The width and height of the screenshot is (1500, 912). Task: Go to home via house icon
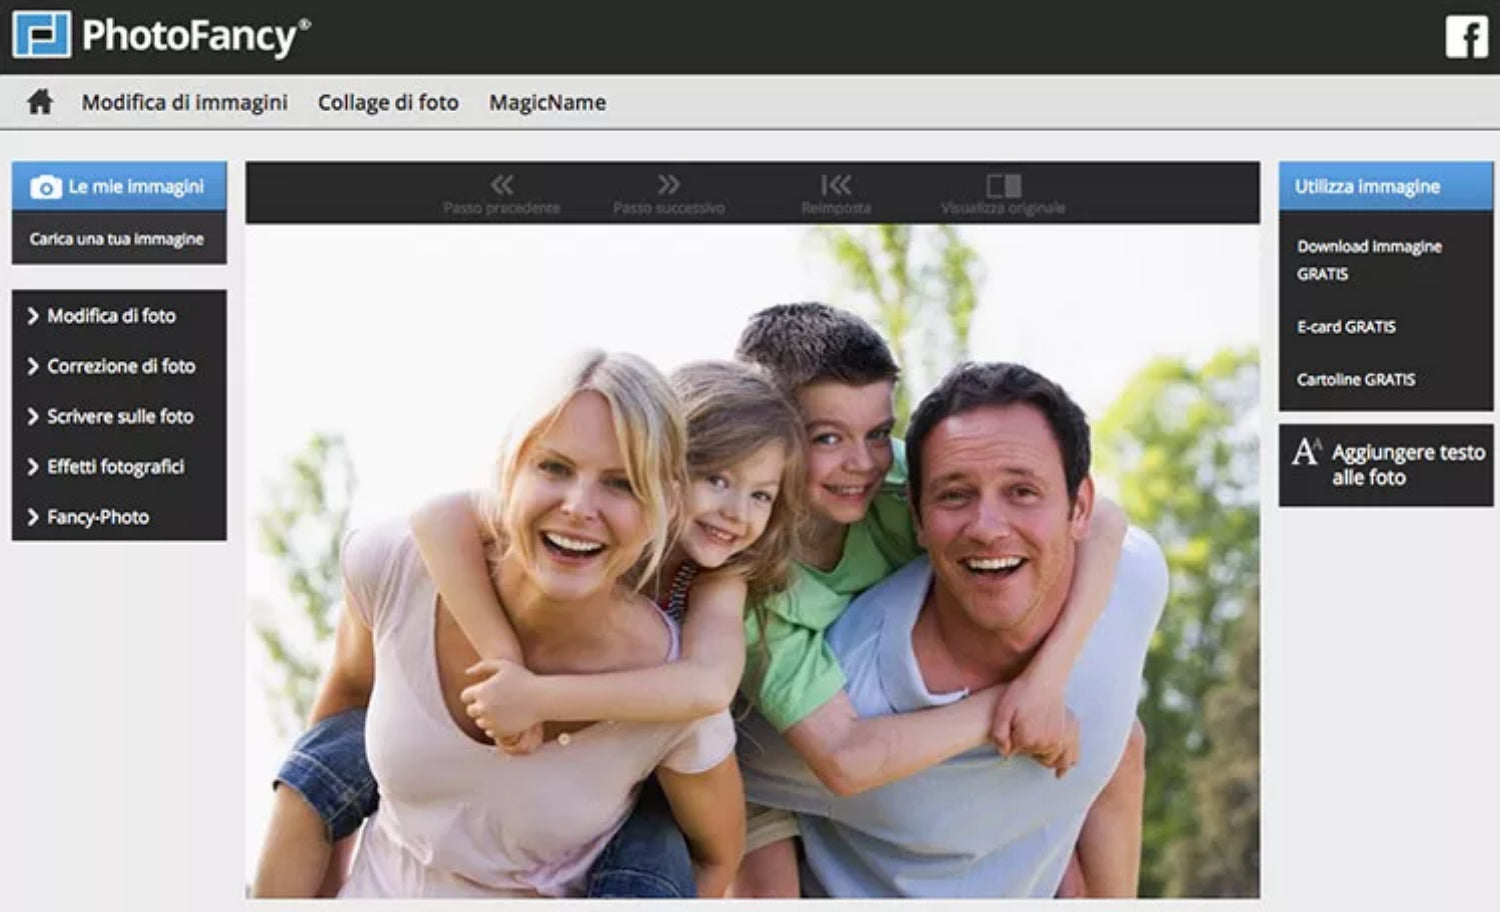point(40,102)
